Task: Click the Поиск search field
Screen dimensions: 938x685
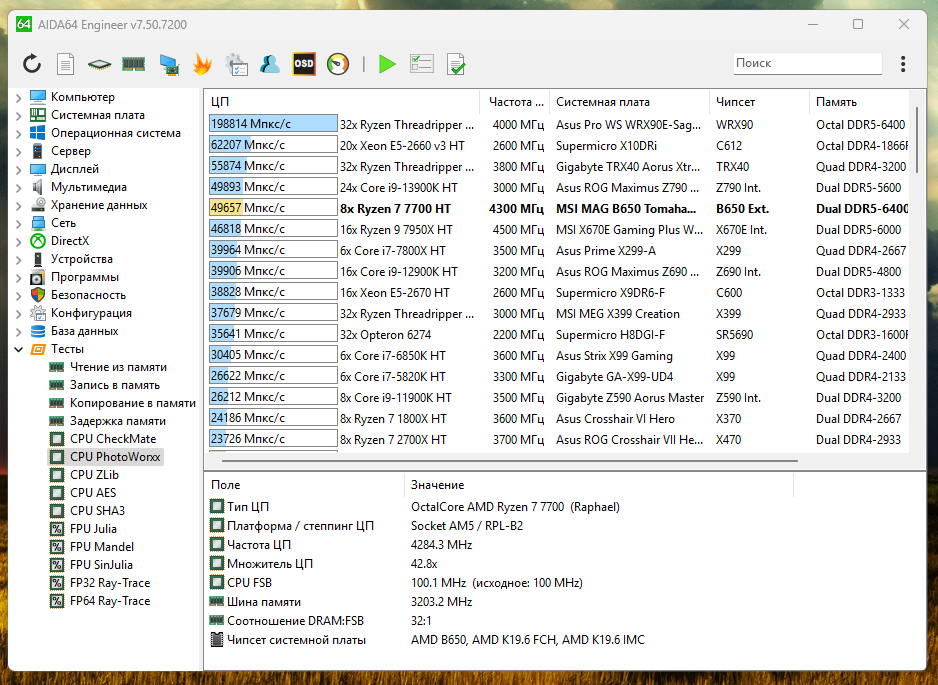Action: 808,63
